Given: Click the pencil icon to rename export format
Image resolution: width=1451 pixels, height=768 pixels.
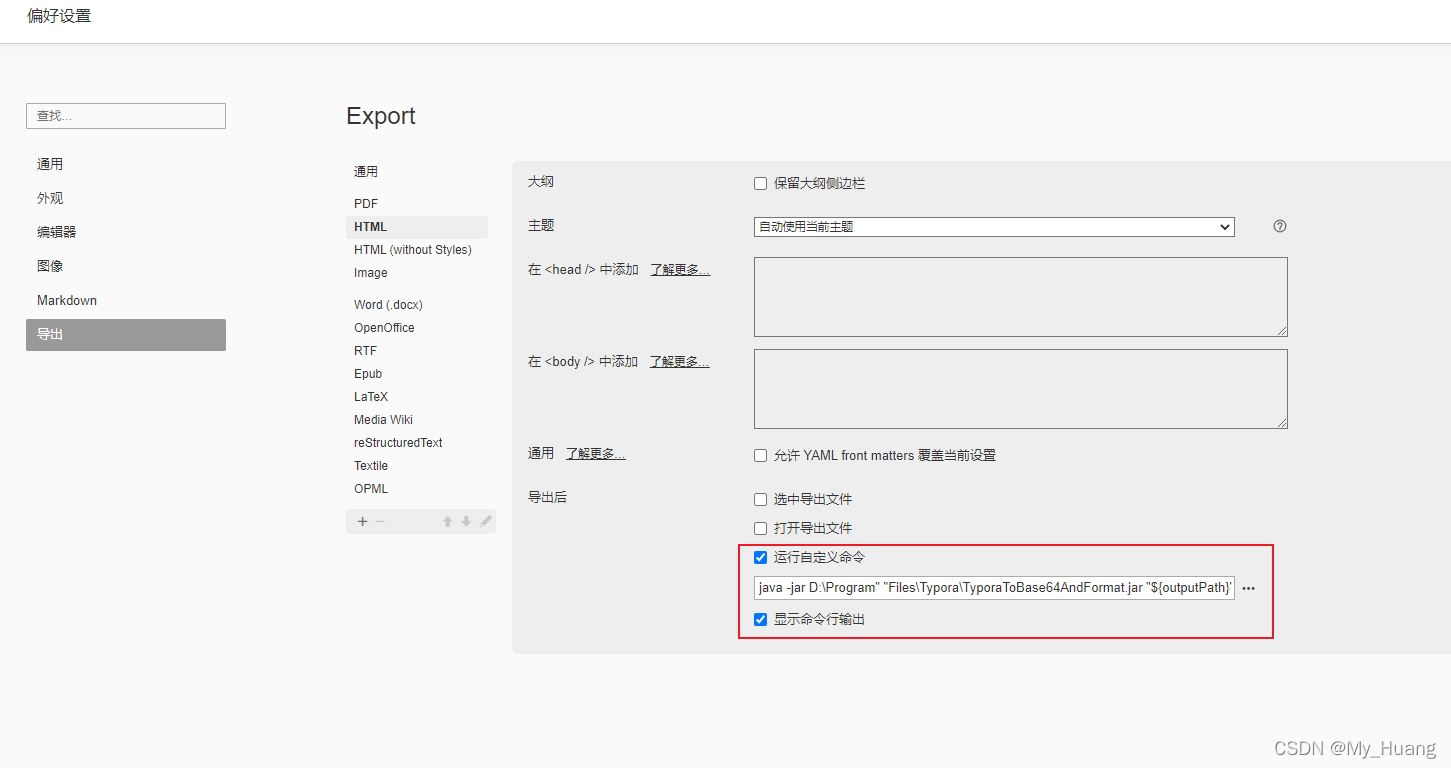Looking at the screenshot, I should point(485,521).
